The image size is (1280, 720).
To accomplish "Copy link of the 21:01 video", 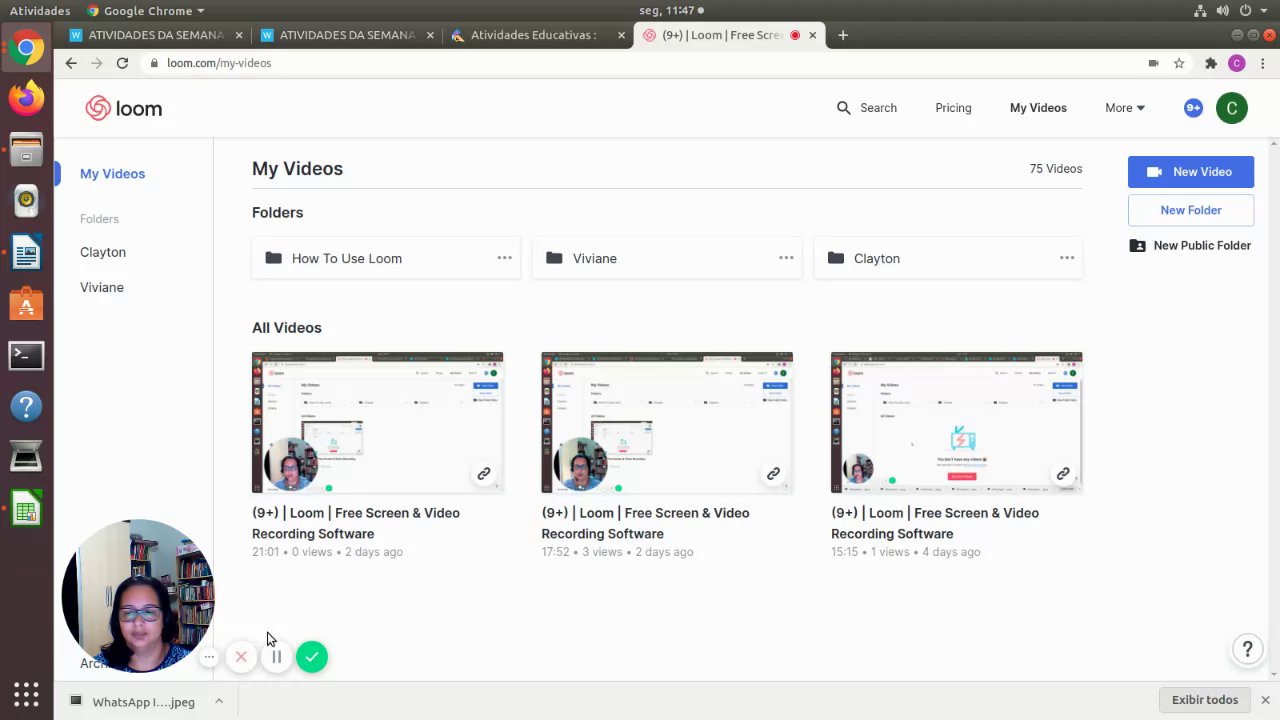I will (x=484, y=474).
